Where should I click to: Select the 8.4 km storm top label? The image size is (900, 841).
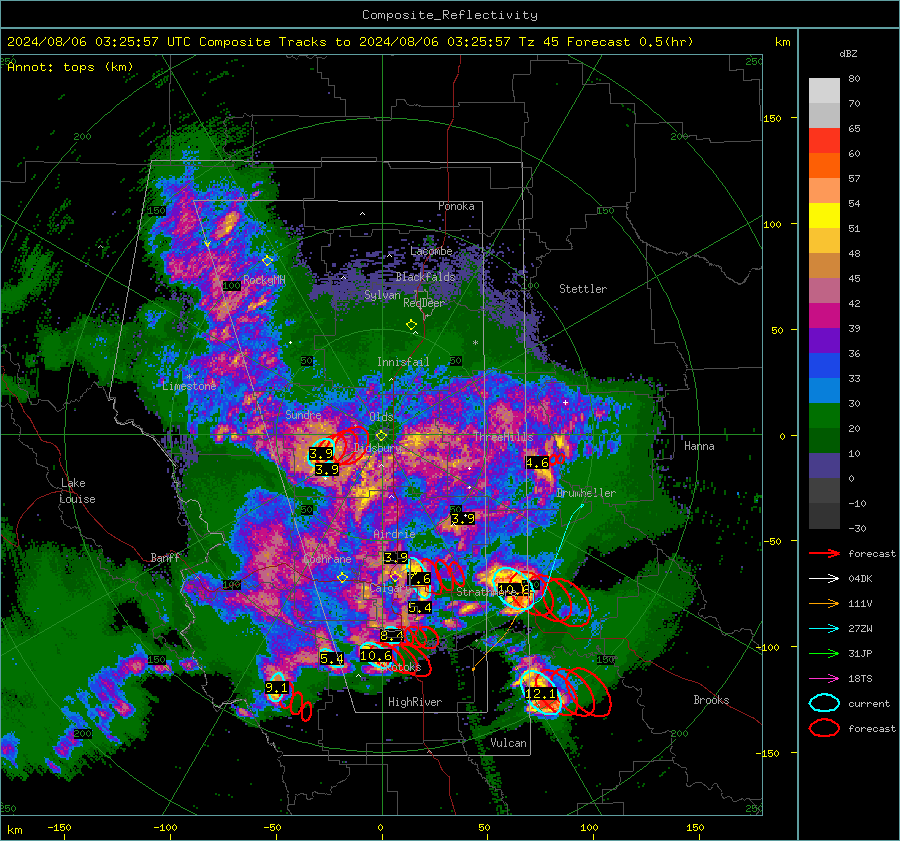click(x=391, y=635)
